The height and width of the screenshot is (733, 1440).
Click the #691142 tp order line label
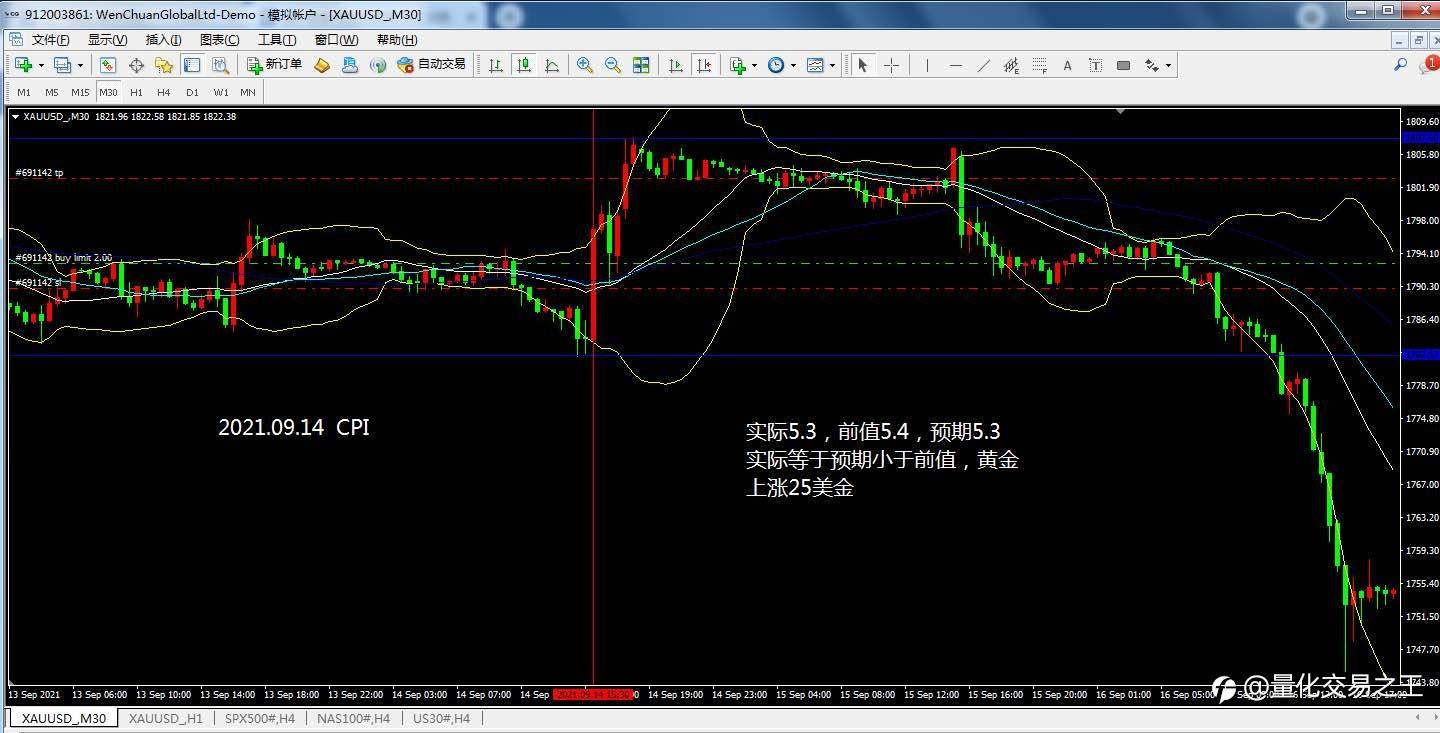pyautogui.click(x=39, y=173)
